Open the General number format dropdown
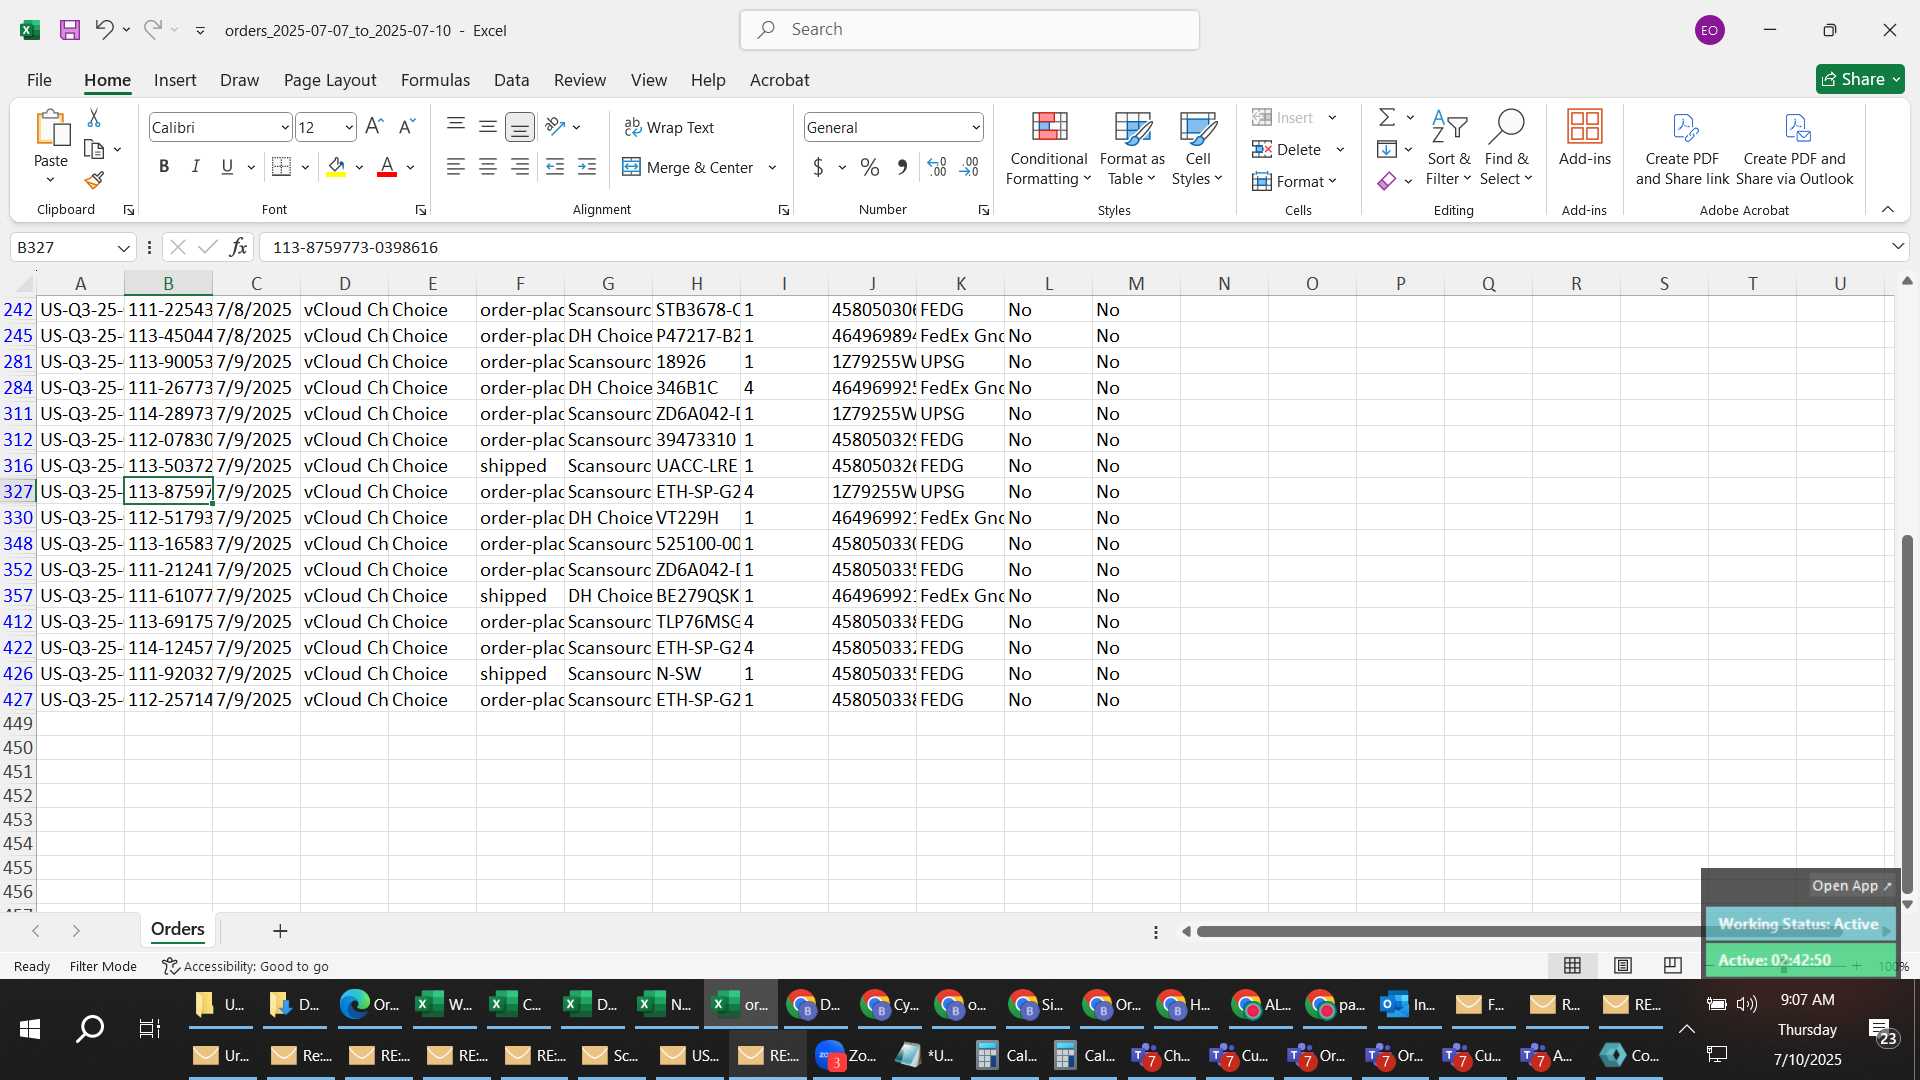1920x1080 pixels. tap(975, 128)
